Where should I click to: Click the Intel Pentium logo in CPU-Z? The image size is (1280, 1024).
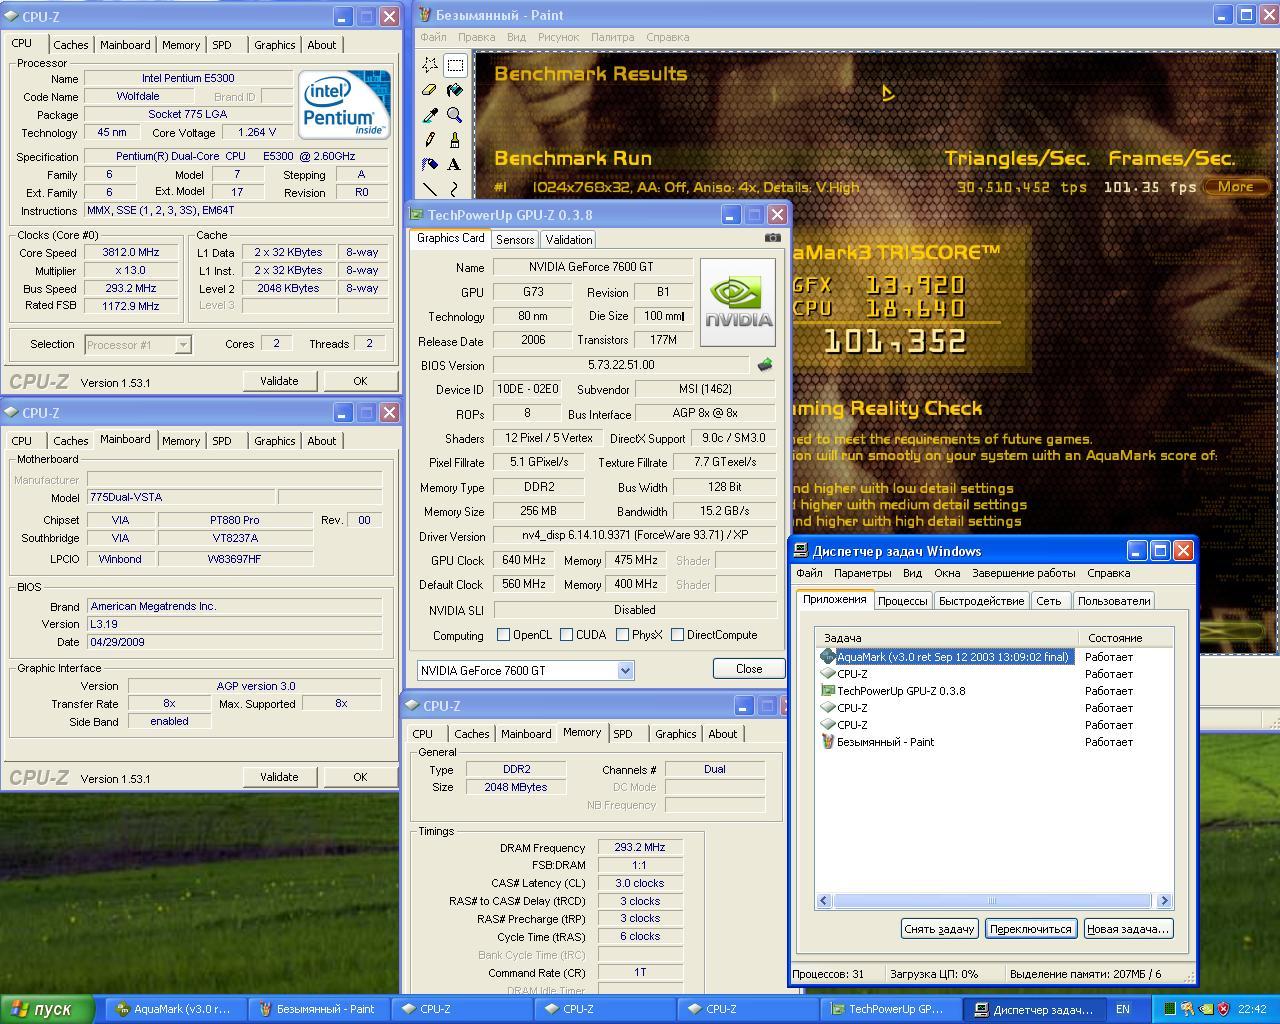344,105
